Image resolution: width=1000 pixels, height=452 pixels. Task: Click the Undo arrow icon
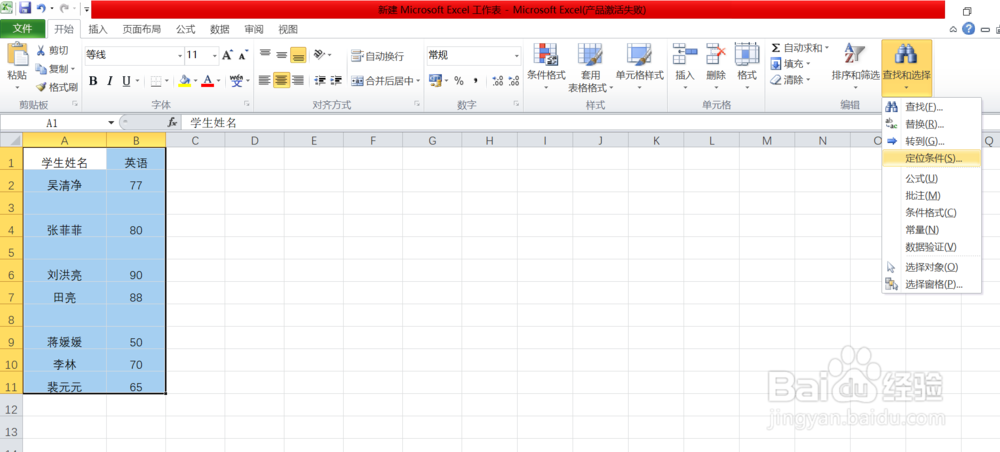click(41, 9)
